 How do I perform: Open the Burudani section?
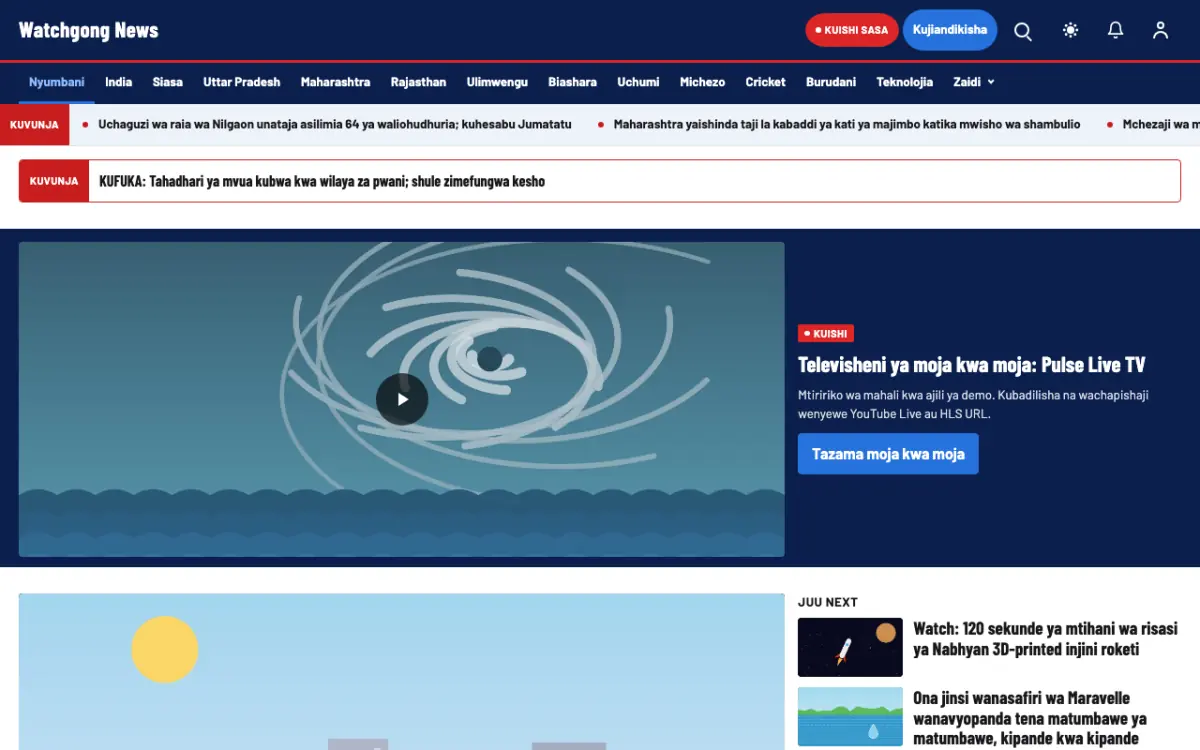tap(831, 82)
